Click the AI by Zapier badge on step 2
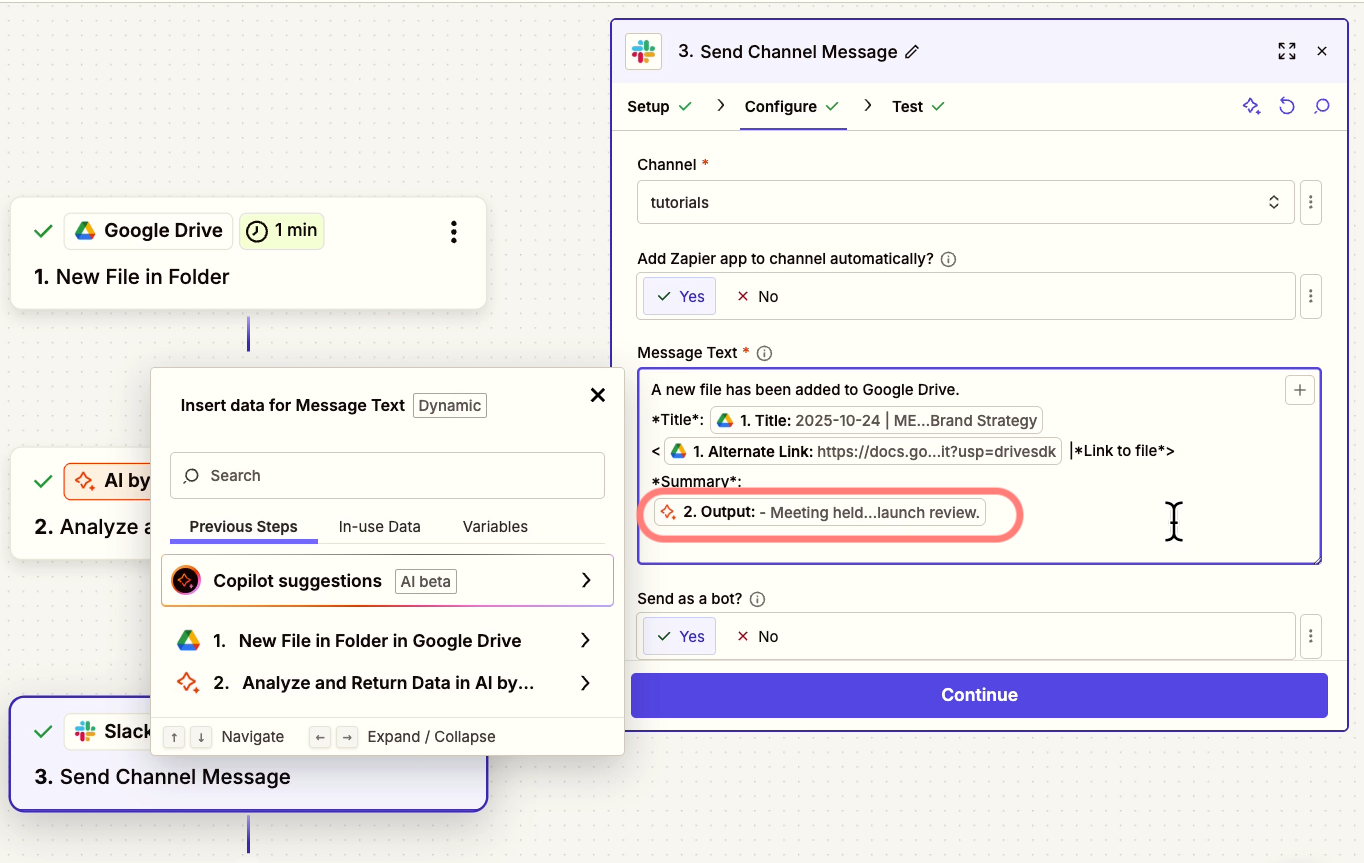The width and height of the screenshot is (1364, 863). click(108, 481)
